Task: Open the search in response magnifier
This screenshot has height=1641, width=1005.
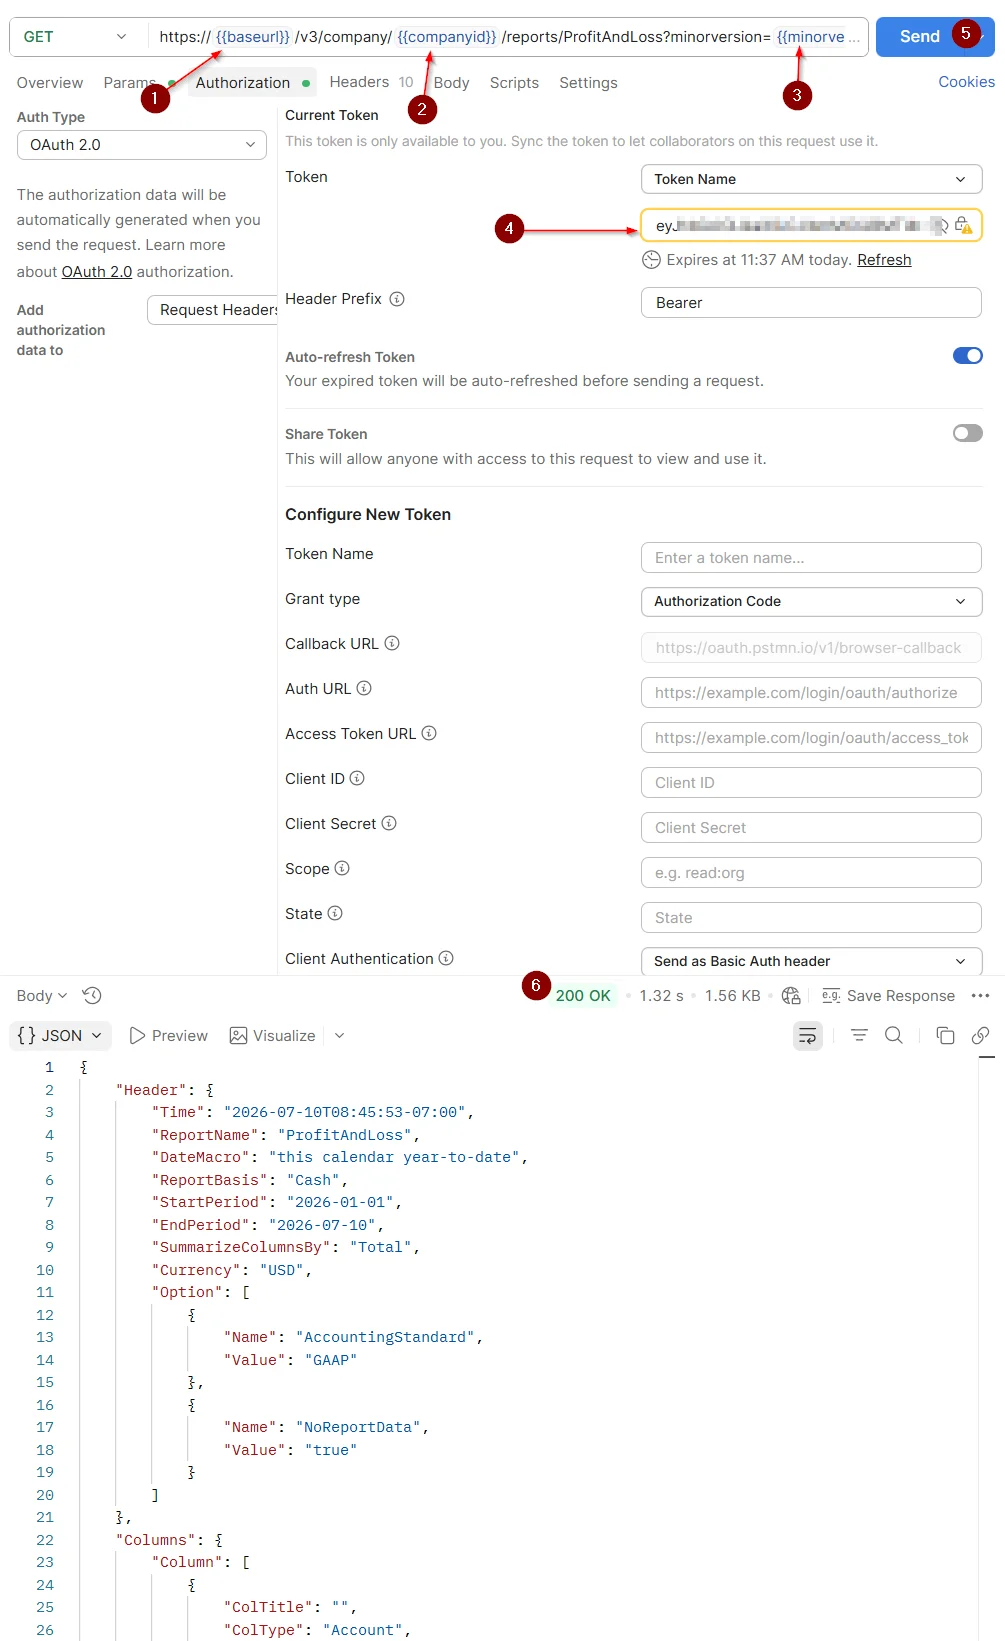Action: [894, 1035]
